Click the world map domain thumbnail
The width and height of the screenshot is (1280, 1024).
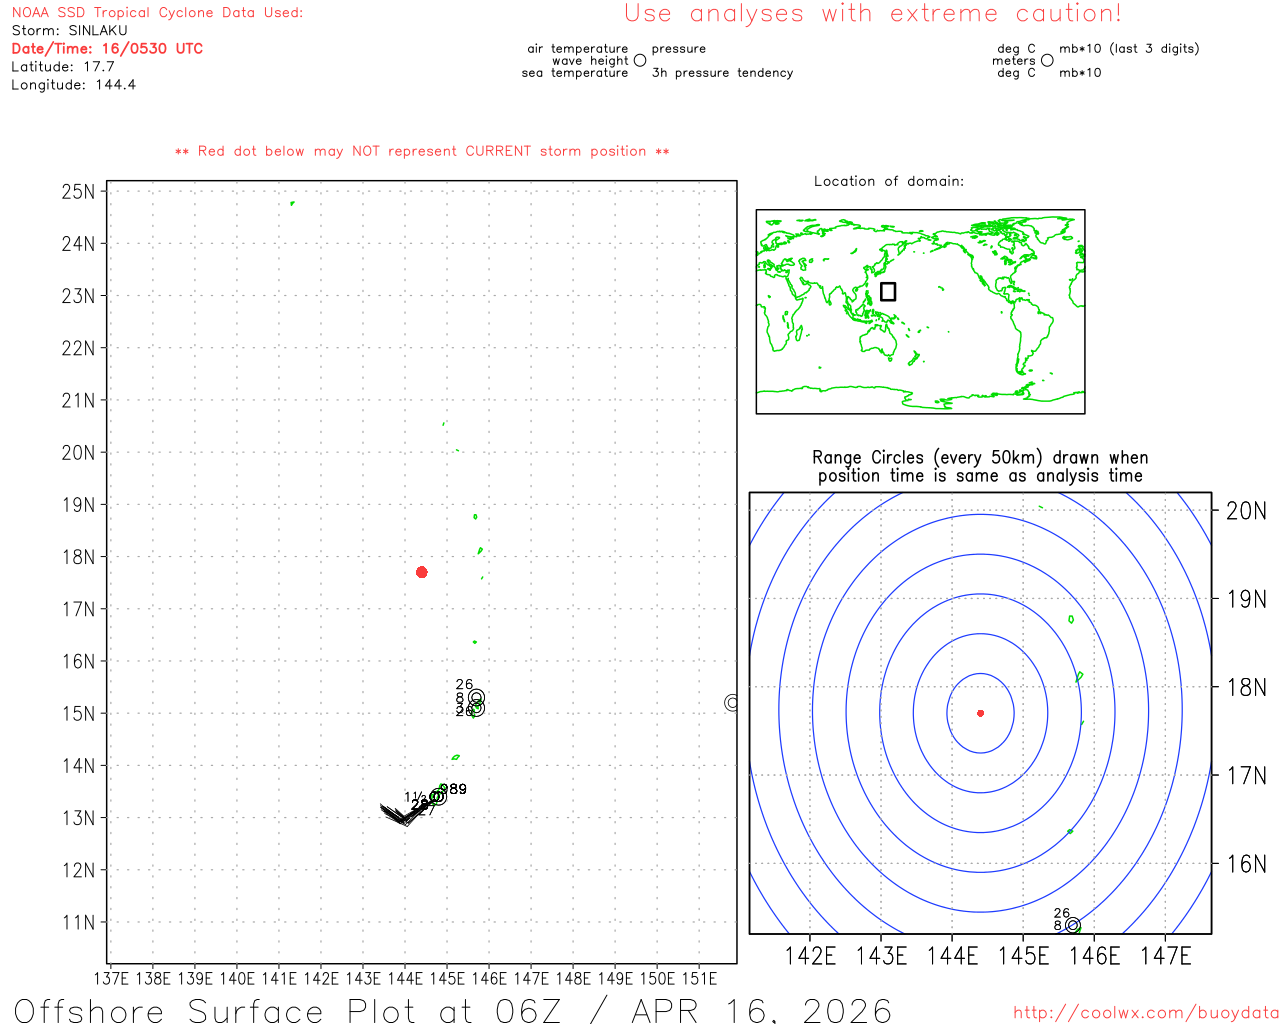pos(920,311)
